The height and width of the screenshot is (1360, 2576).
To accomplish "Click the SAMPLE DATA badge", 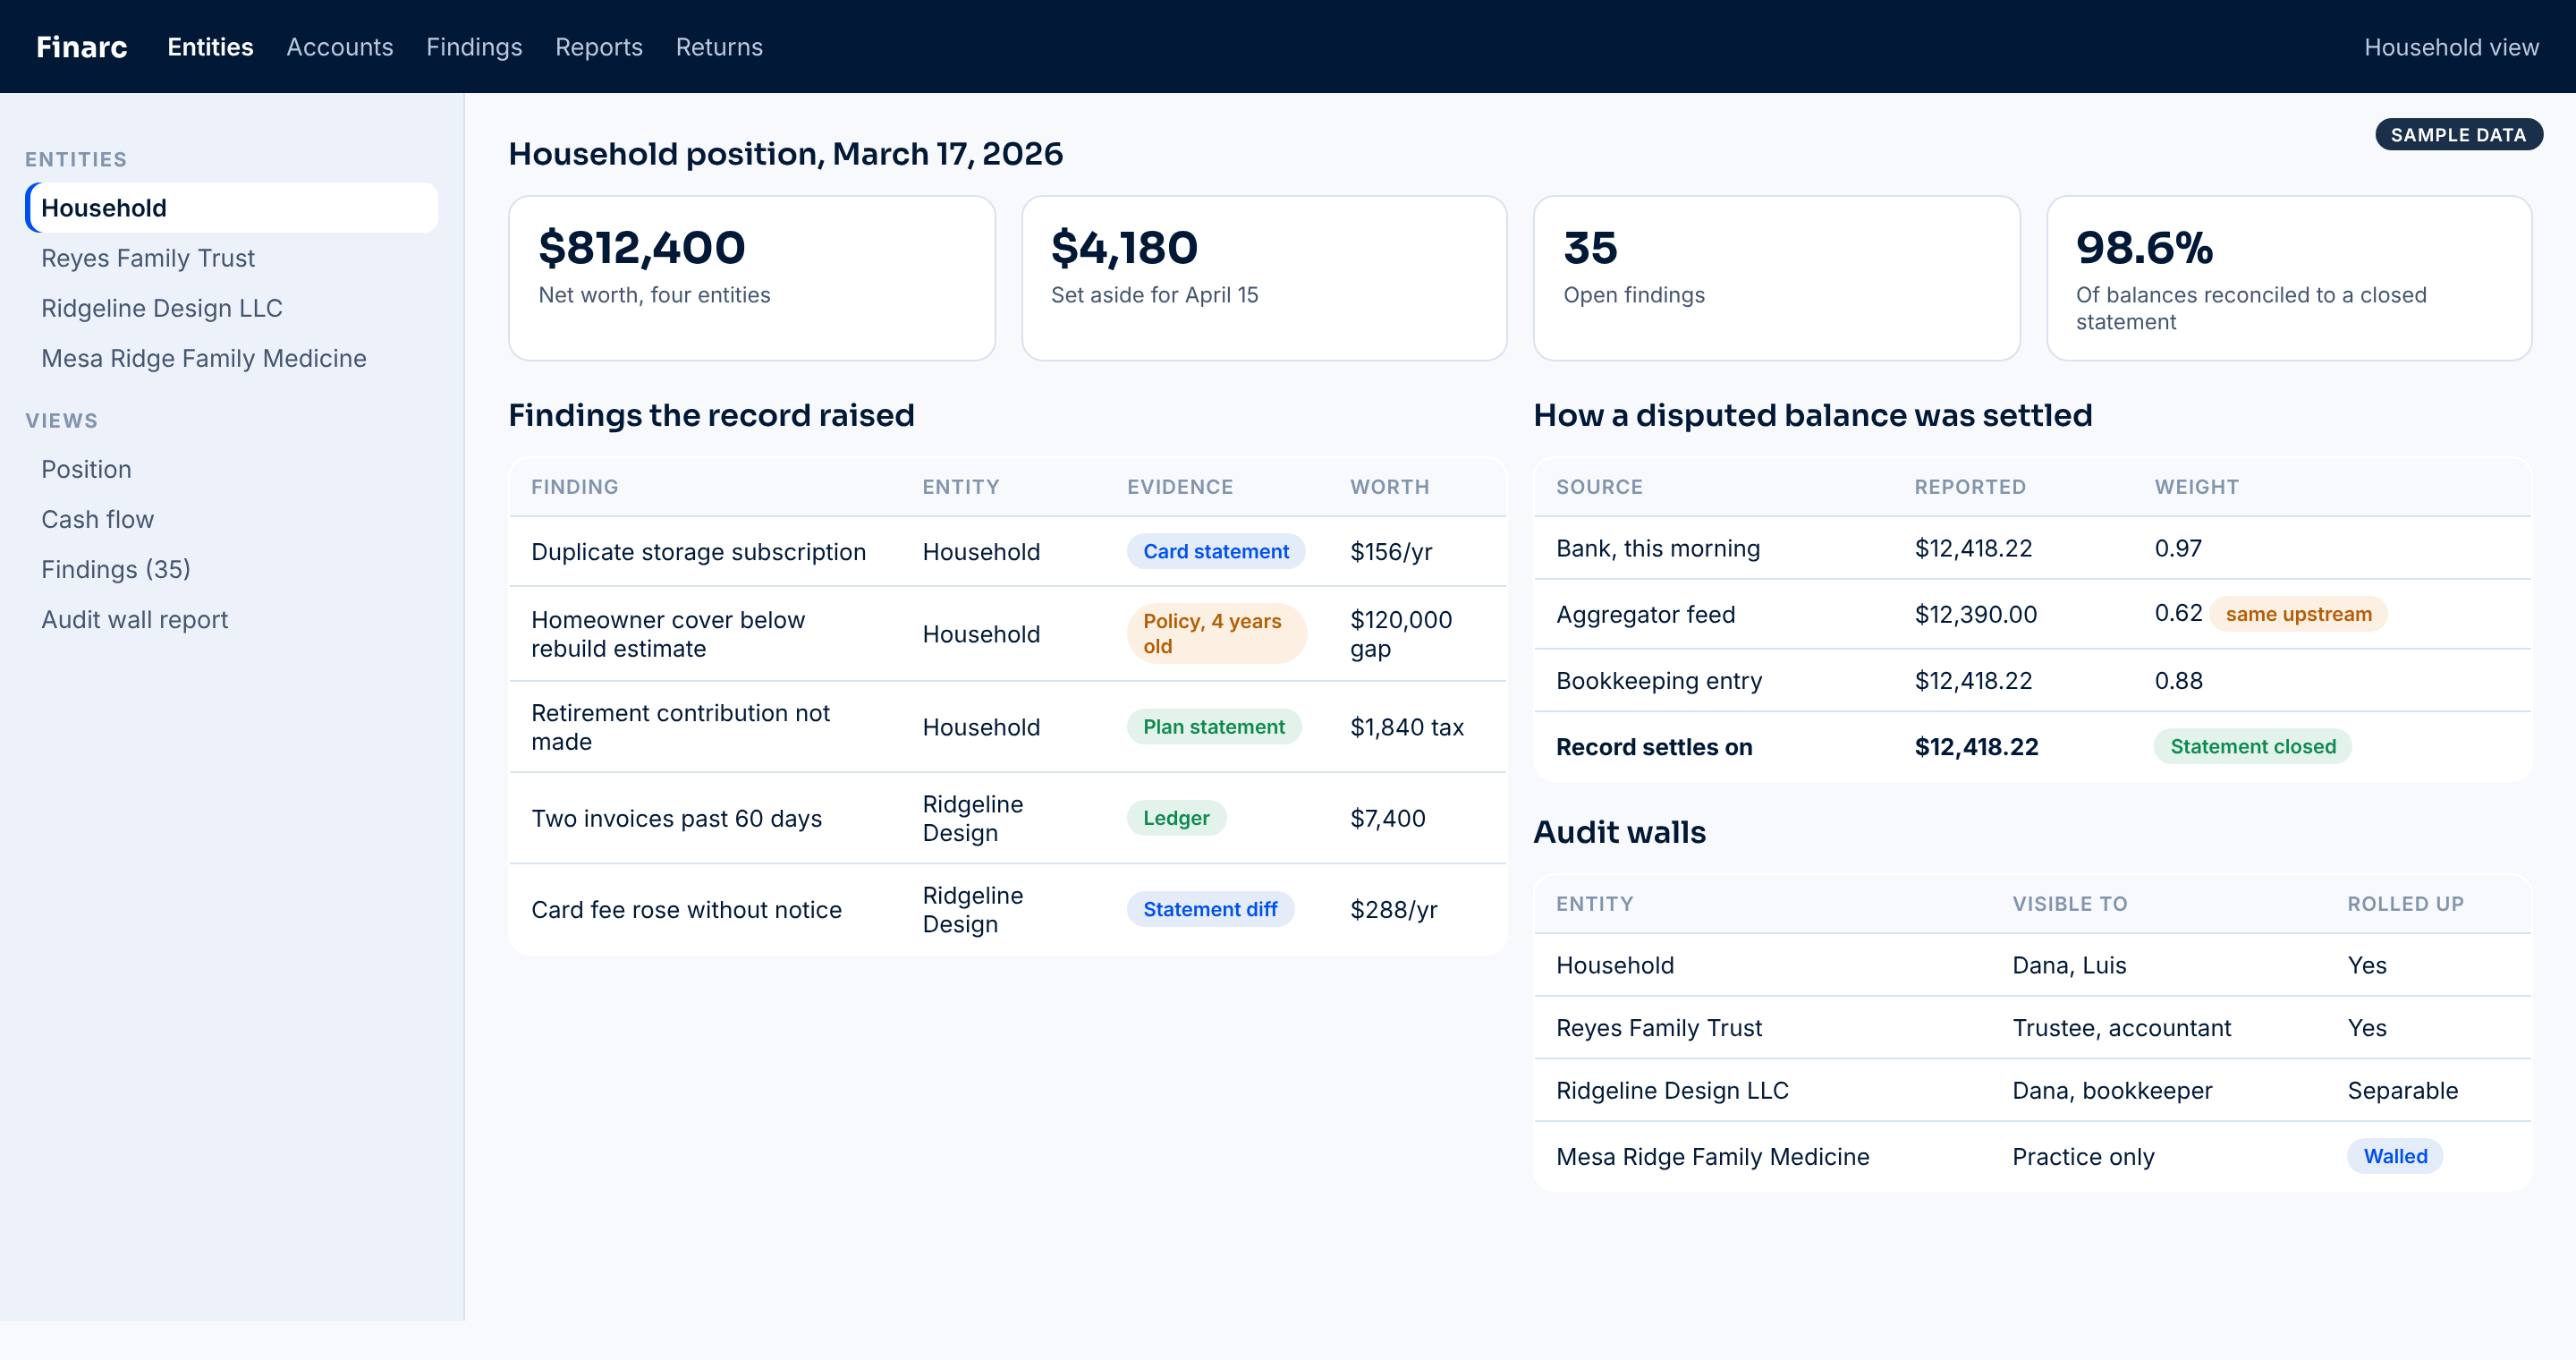I will click(2458, 135).
